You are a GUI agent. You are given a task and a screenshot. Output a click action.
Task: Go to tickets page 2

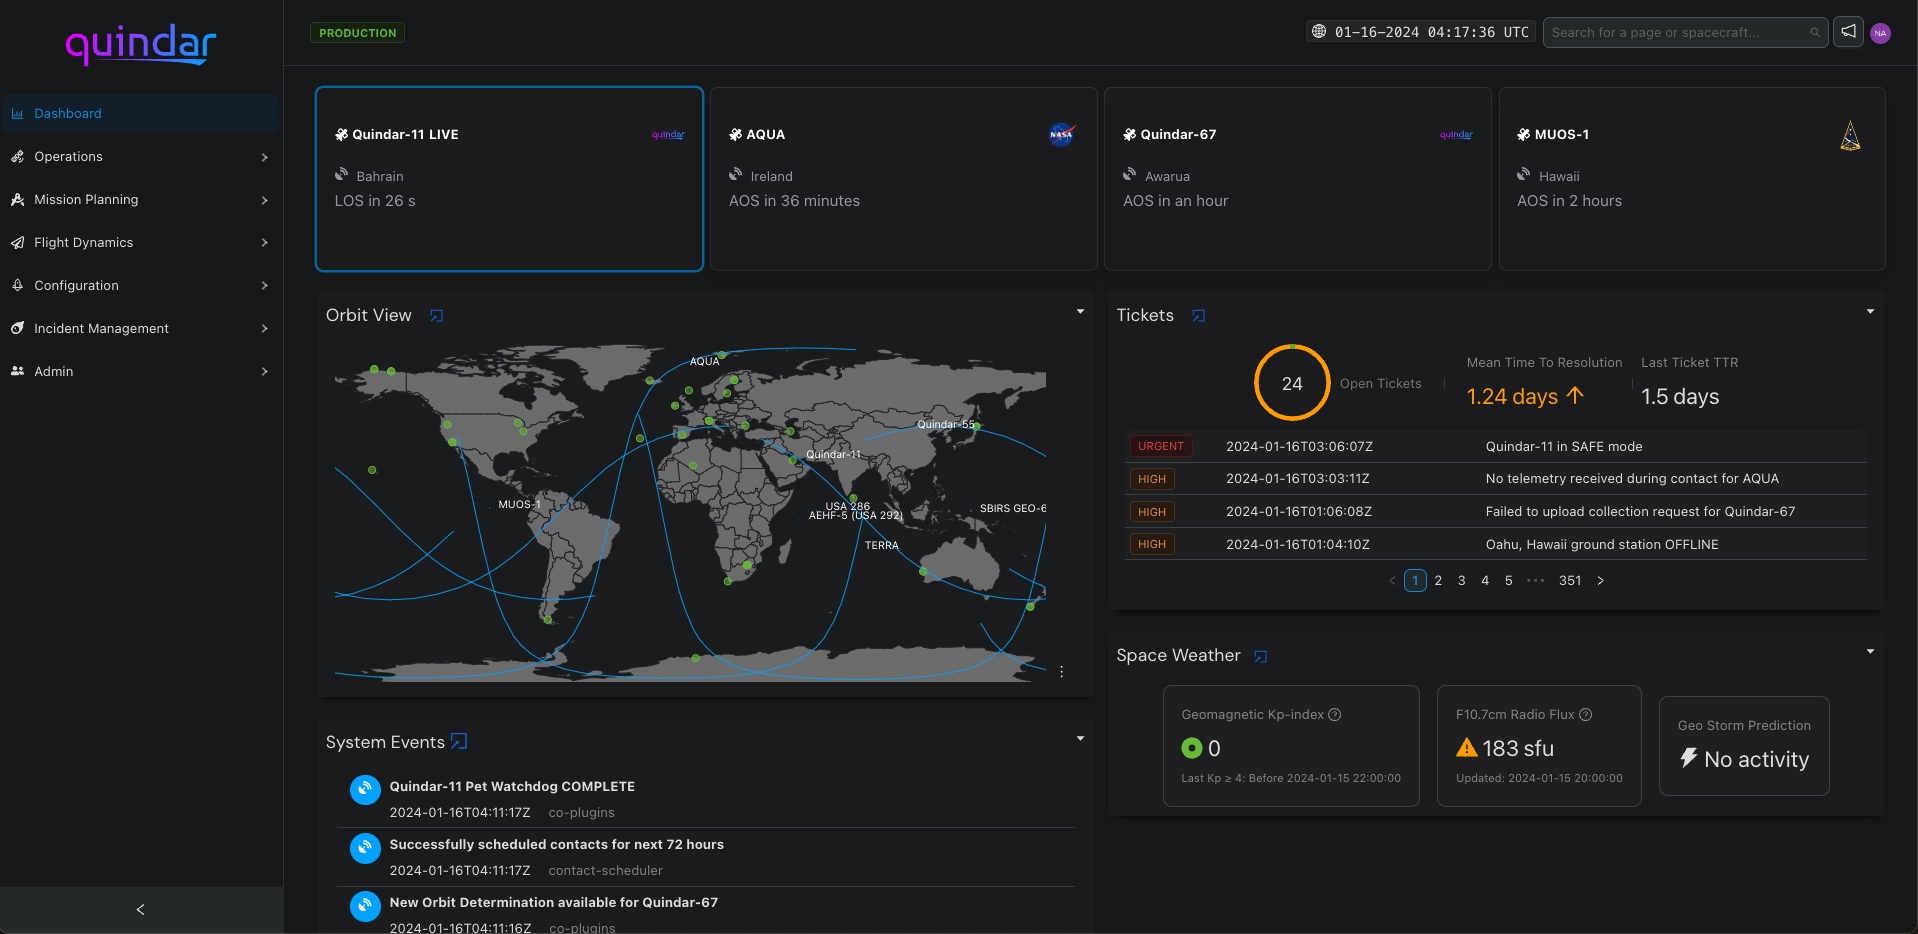point(1438,581)
